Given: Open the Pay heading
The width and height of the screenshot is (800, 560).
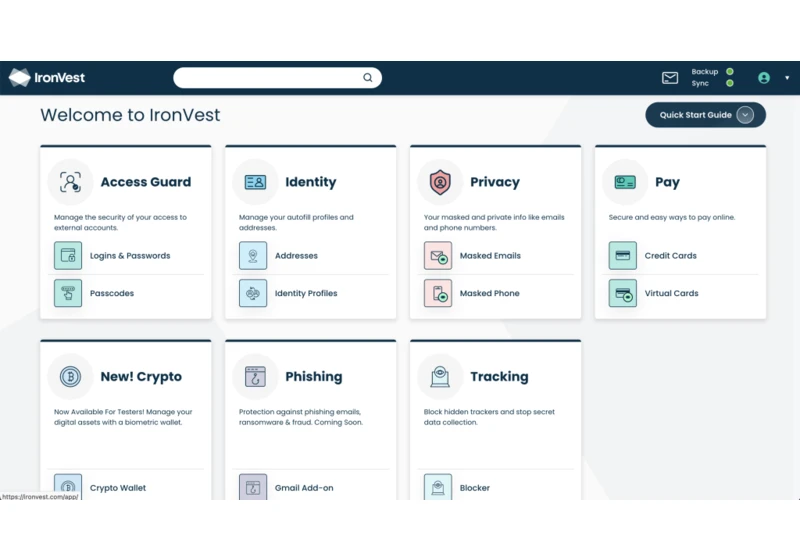Looking at the screenshot, I should 667,182.
